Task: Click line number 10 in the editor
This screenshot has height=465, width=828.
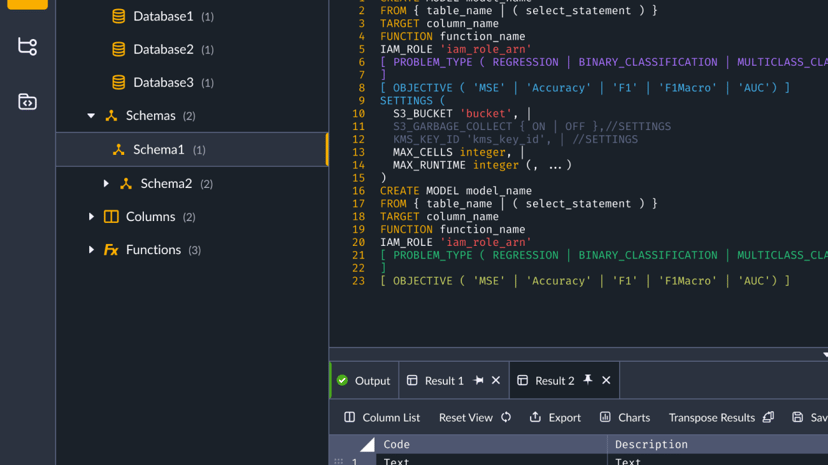Action: (x=359, y=113)
